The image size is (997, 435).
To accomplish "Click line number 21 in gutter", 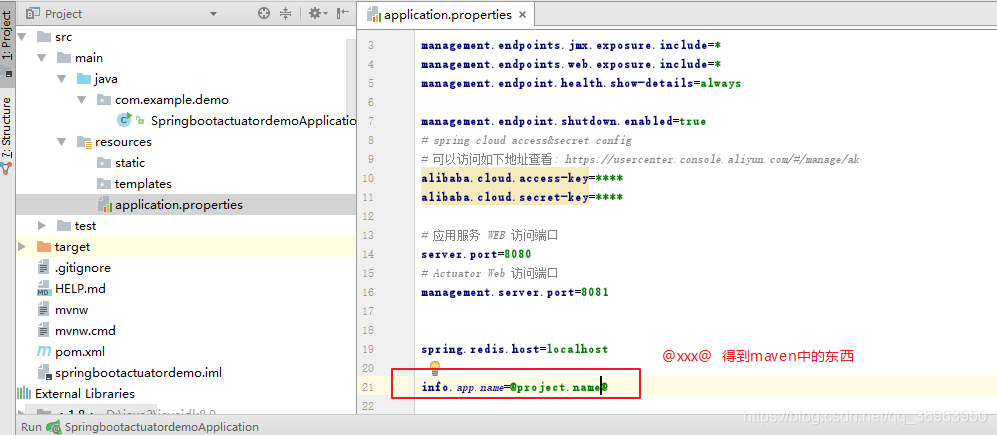I will tap(368, 387).
